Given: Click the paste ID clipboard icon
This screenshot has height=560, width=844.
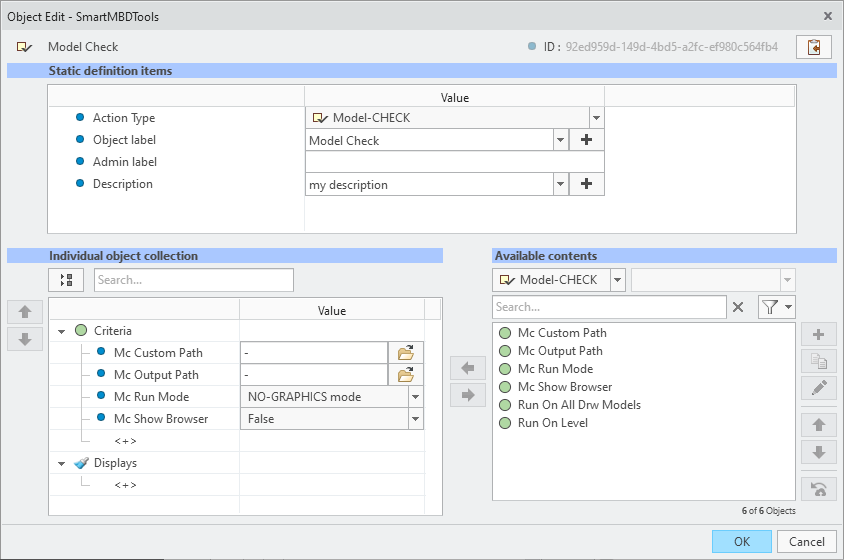Looking at the screenshot, I should pos(814,47).
